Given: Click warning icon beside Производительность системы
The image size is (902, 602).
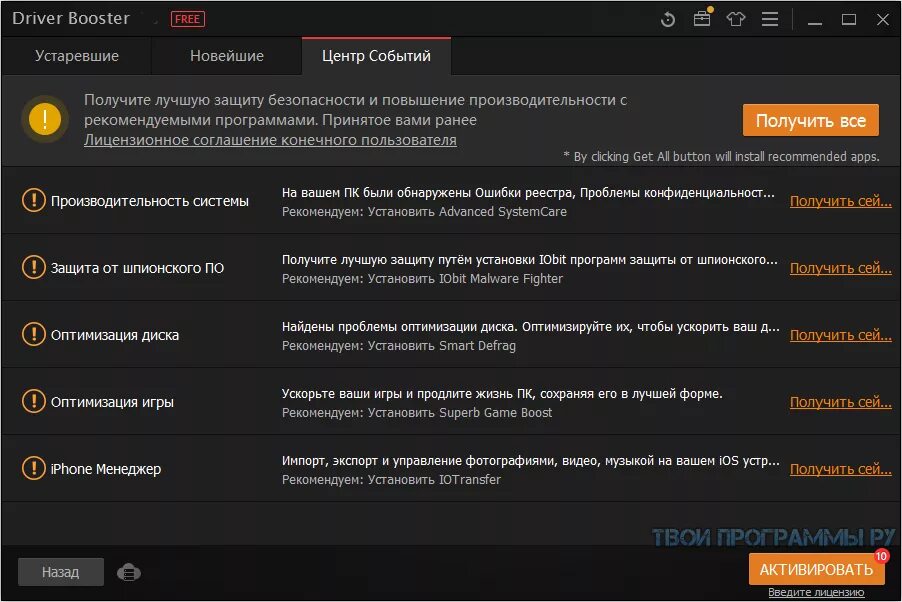Looking at the screenshot, I should click(34, 201).
